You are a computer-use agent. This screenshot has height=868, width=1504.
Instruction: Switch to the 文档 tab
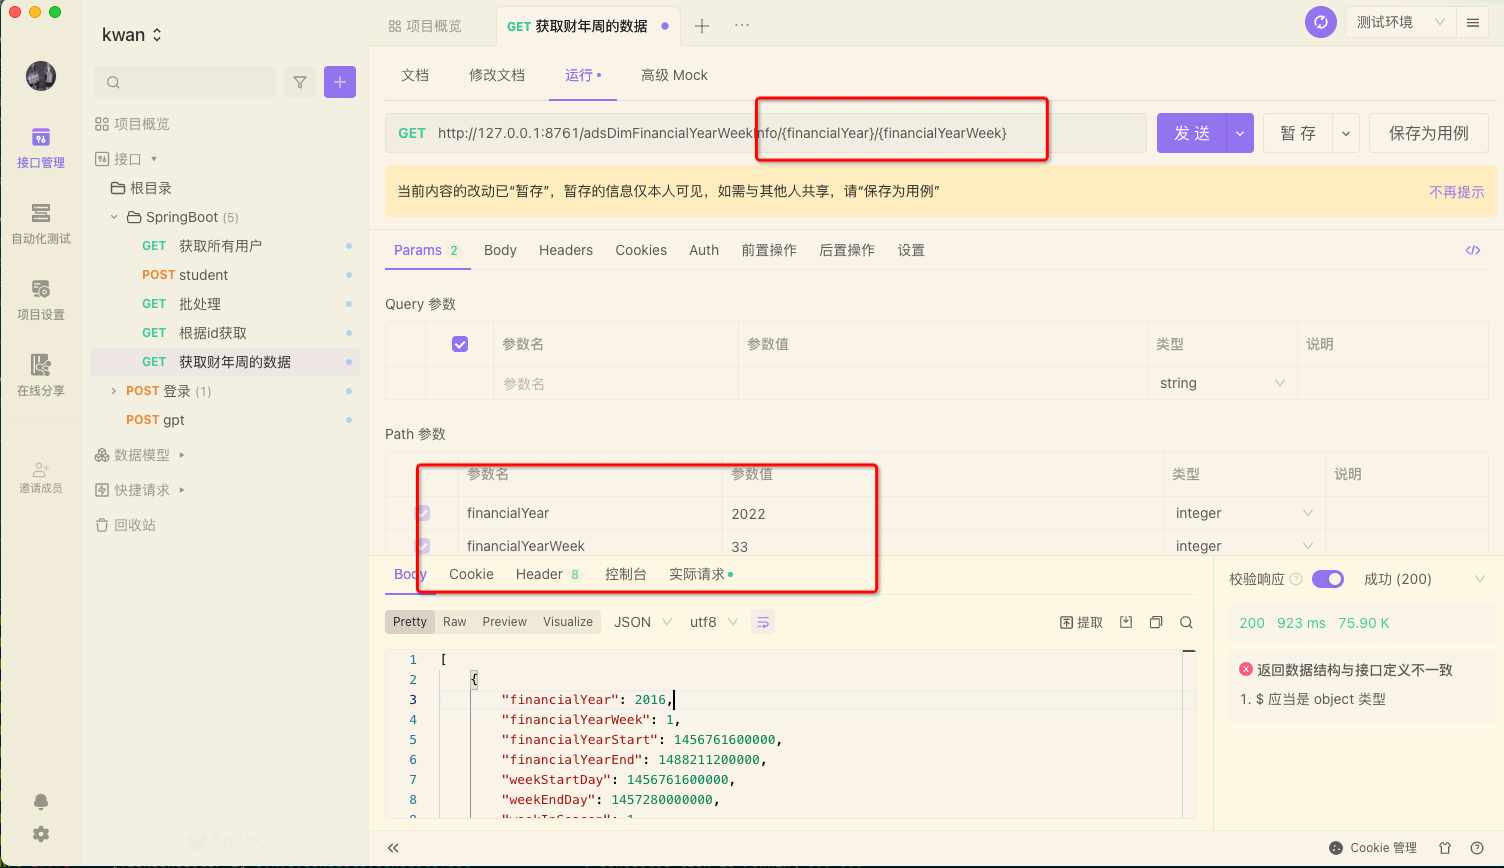415,75
